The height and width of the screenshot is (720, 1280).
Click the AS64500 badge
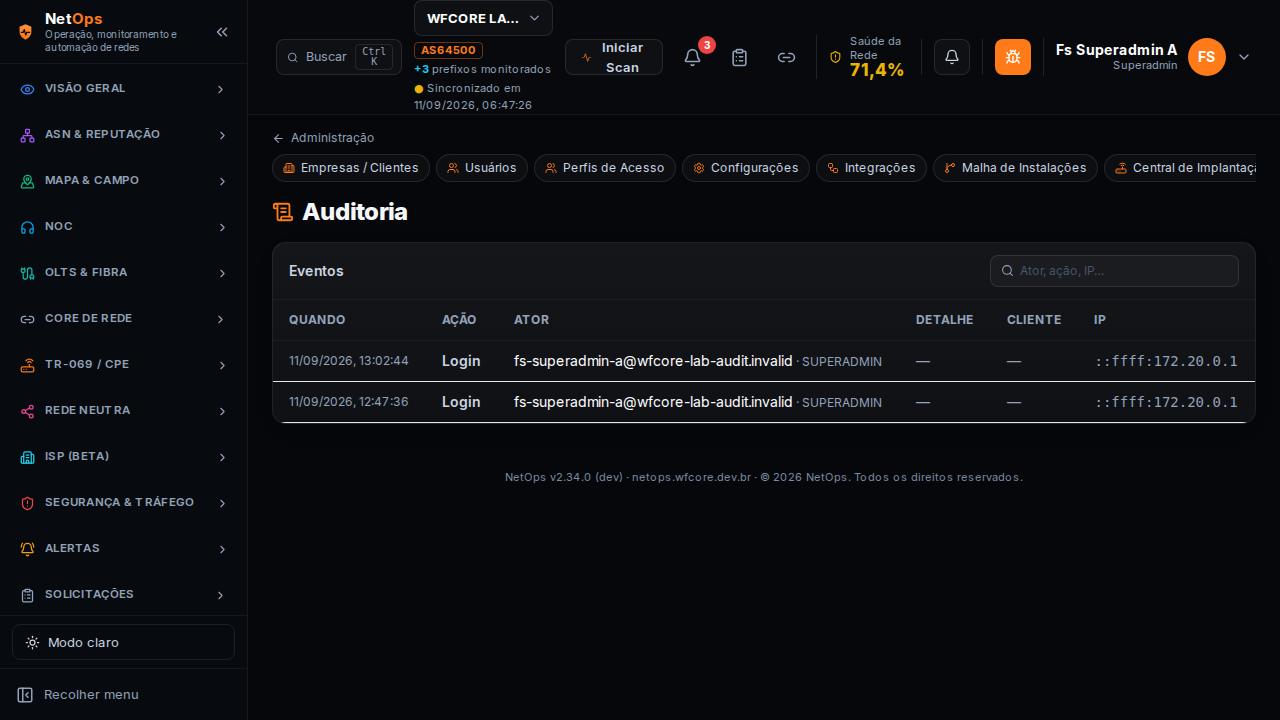tap(449, 50)
